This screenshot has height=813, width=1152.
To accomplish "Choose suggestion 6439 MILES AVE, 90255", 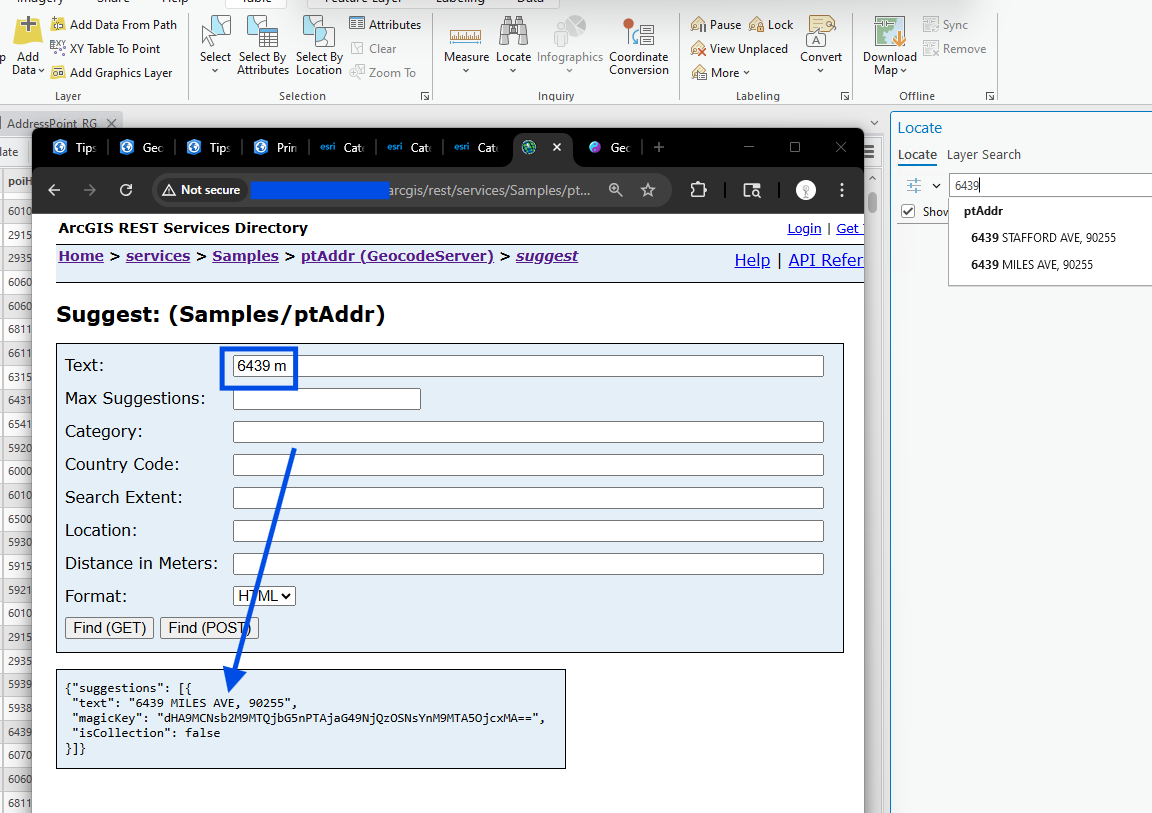I will coord(1032,265).
